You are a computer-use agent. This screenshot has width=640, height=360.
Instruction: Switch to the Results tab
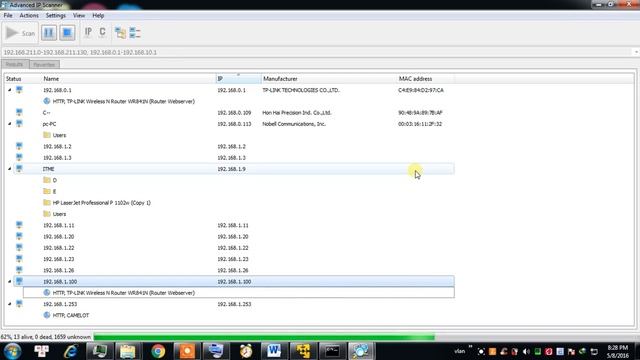pyautogui.click(x=15, y=64)
